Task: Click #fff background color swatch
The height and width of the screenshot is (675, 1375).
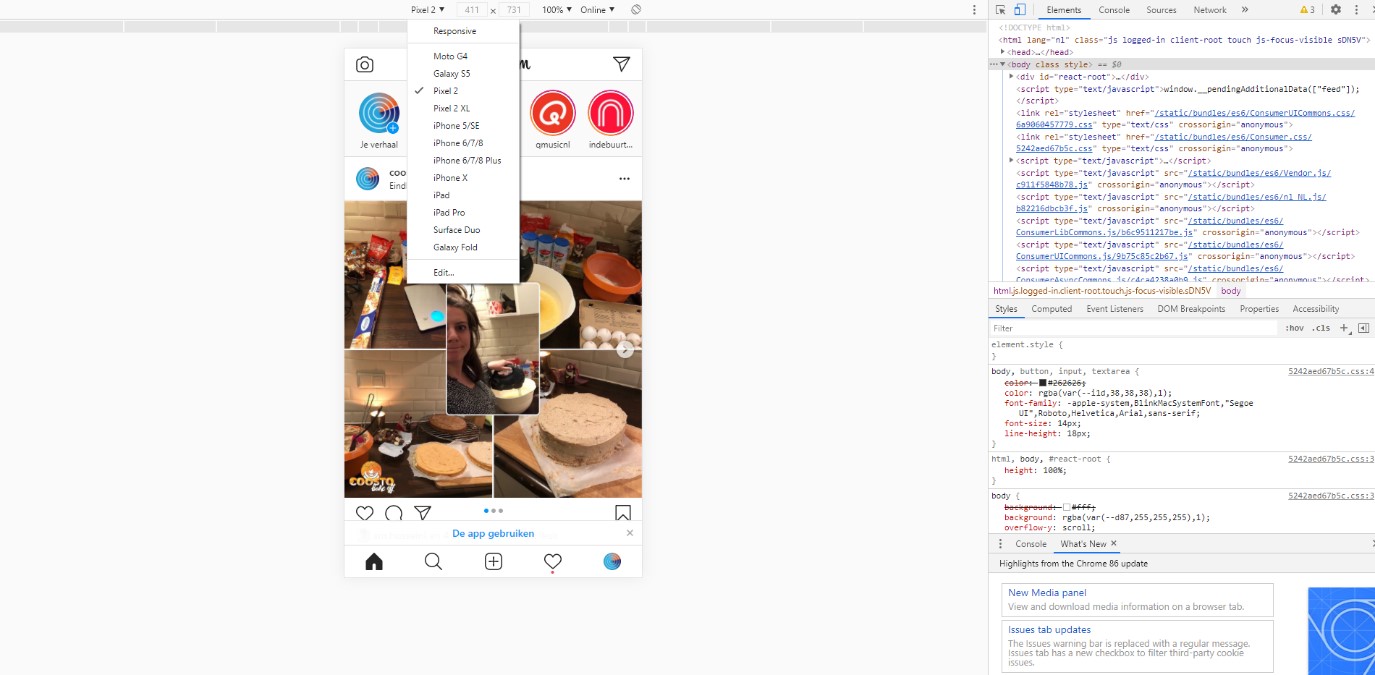Action: [1067, 507]
